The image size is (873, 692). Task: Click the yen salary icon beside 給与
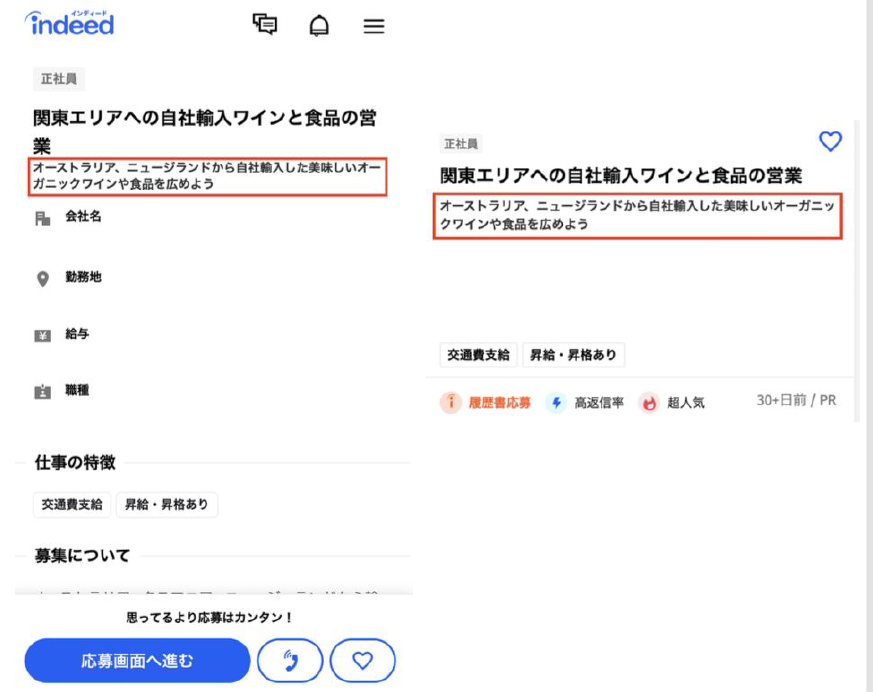coord(43,335)
